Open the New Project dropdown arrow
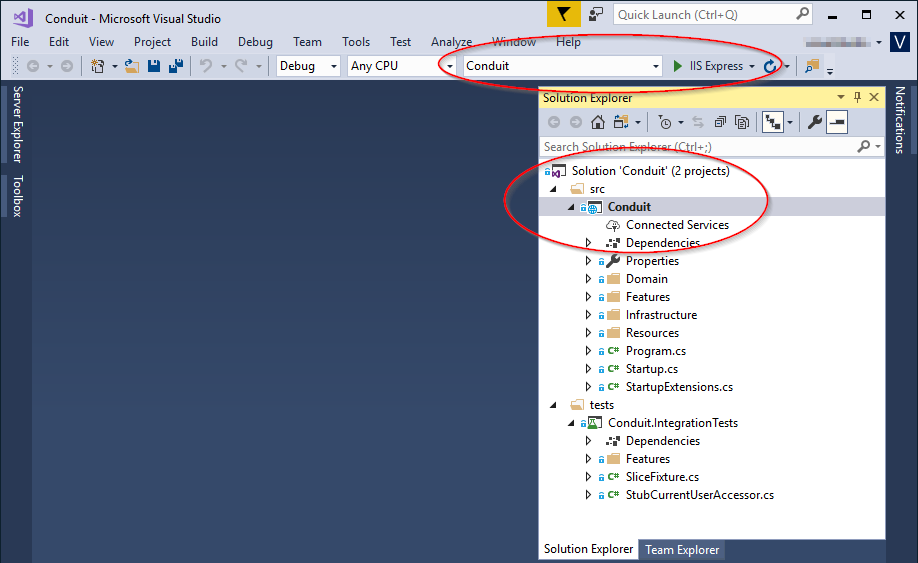 tap(115, 66)
